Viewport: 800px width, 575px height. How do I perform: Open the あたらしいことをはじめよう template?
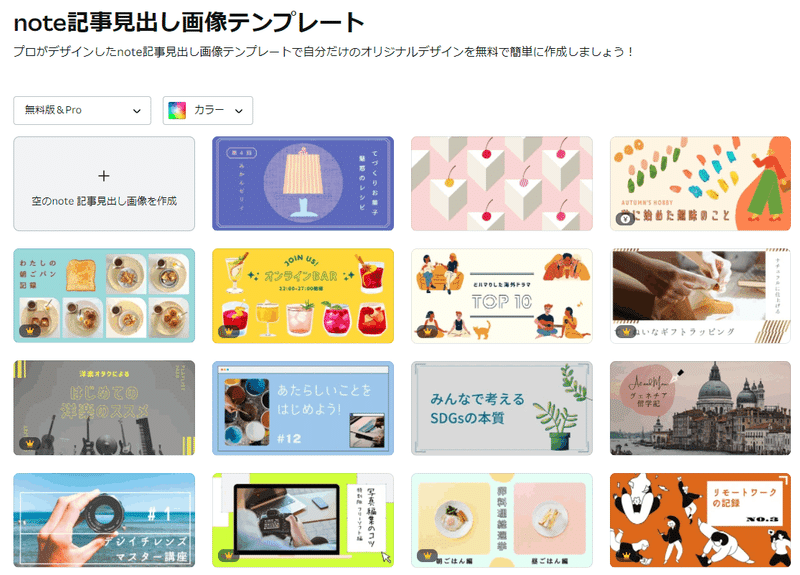pos(303,408)
